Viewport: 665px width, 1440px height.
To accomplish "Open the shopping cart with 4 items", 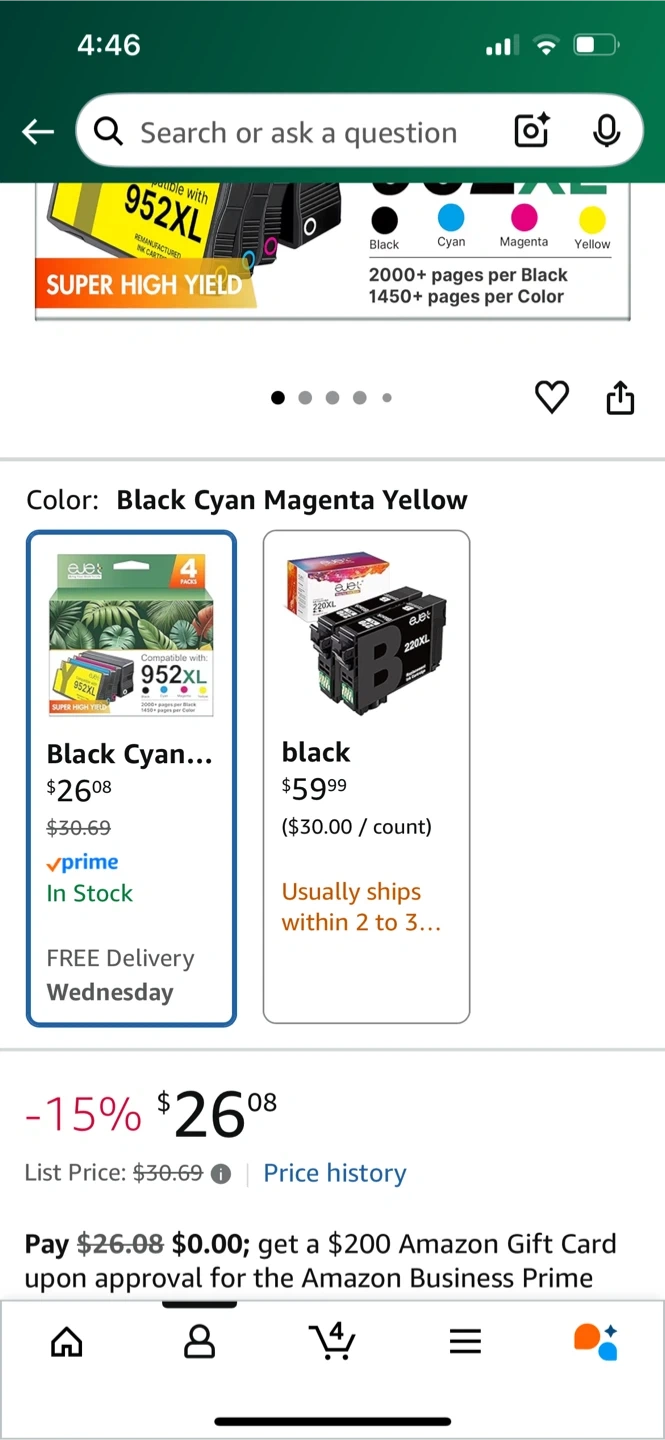I will click(x=332, y=1340).
